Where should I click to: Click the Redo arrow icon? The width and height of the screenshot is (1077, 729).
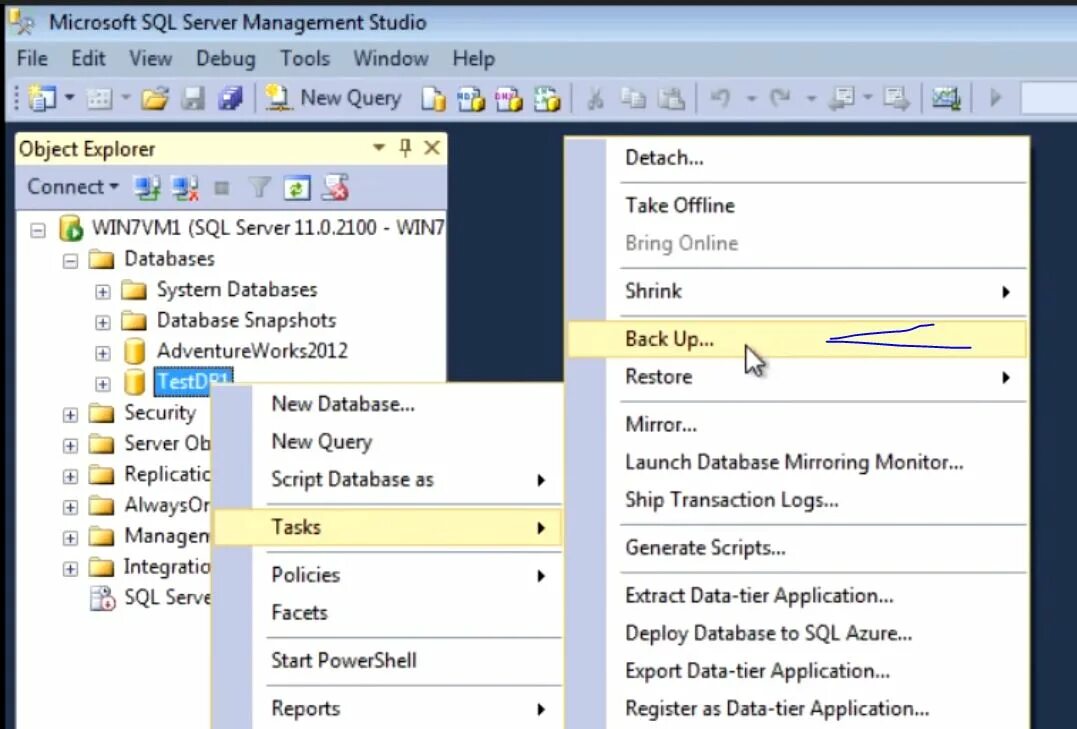(780, 98)
